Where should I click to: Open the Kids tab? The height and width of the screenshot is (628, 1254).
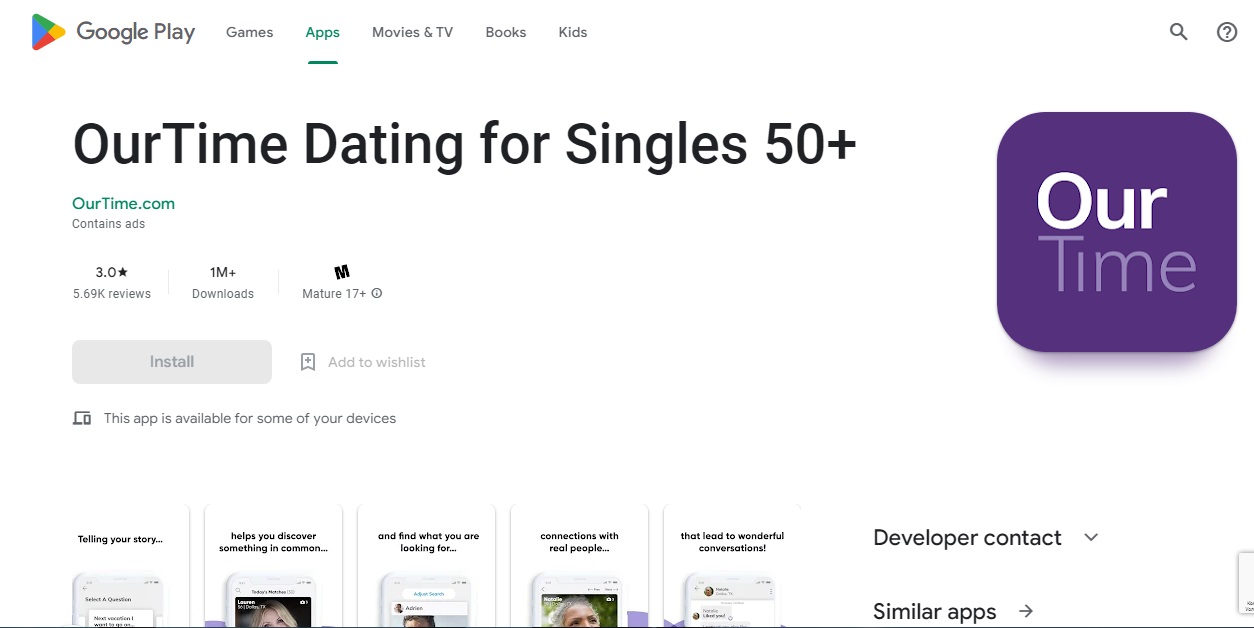(572, 32)
